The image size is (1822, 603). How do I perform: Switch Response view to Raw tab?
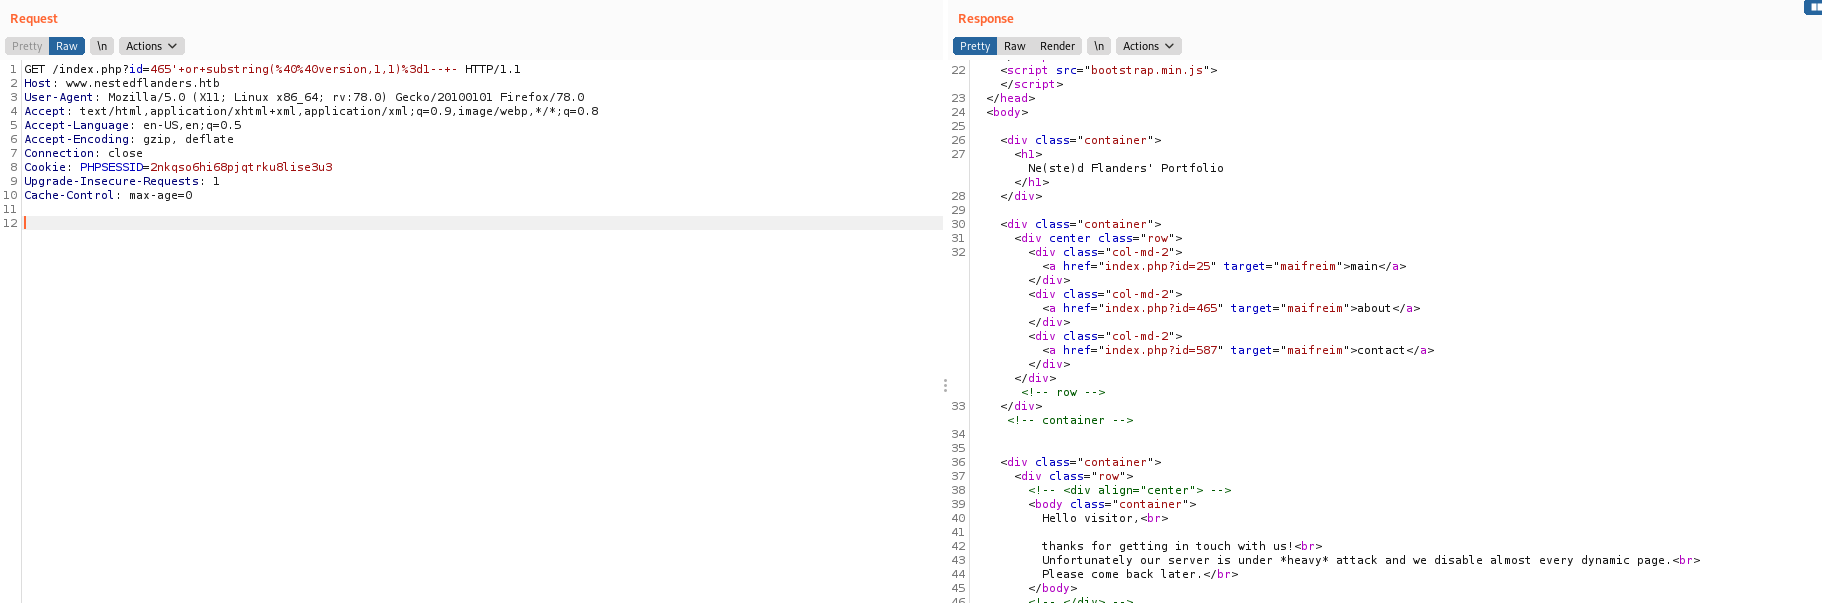1015,46
